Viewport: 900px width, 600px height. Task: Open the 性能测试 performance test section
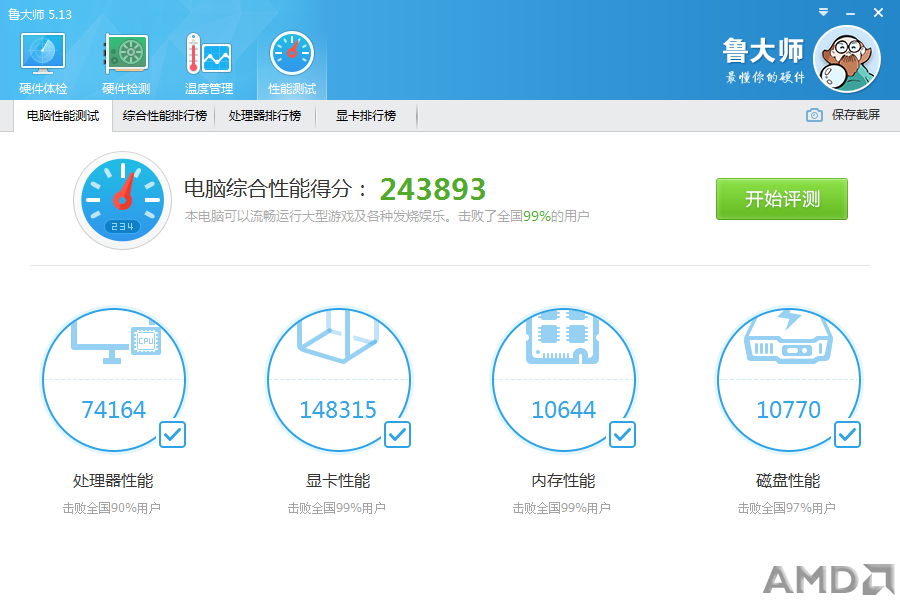(x=292, y=63)
